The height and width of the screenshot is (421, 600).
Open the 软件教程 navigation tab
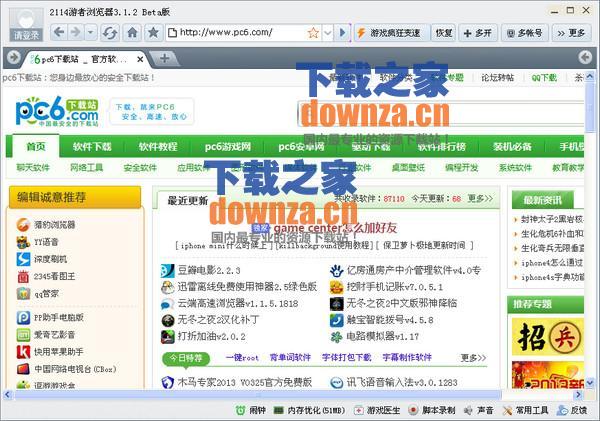point(158,147)
